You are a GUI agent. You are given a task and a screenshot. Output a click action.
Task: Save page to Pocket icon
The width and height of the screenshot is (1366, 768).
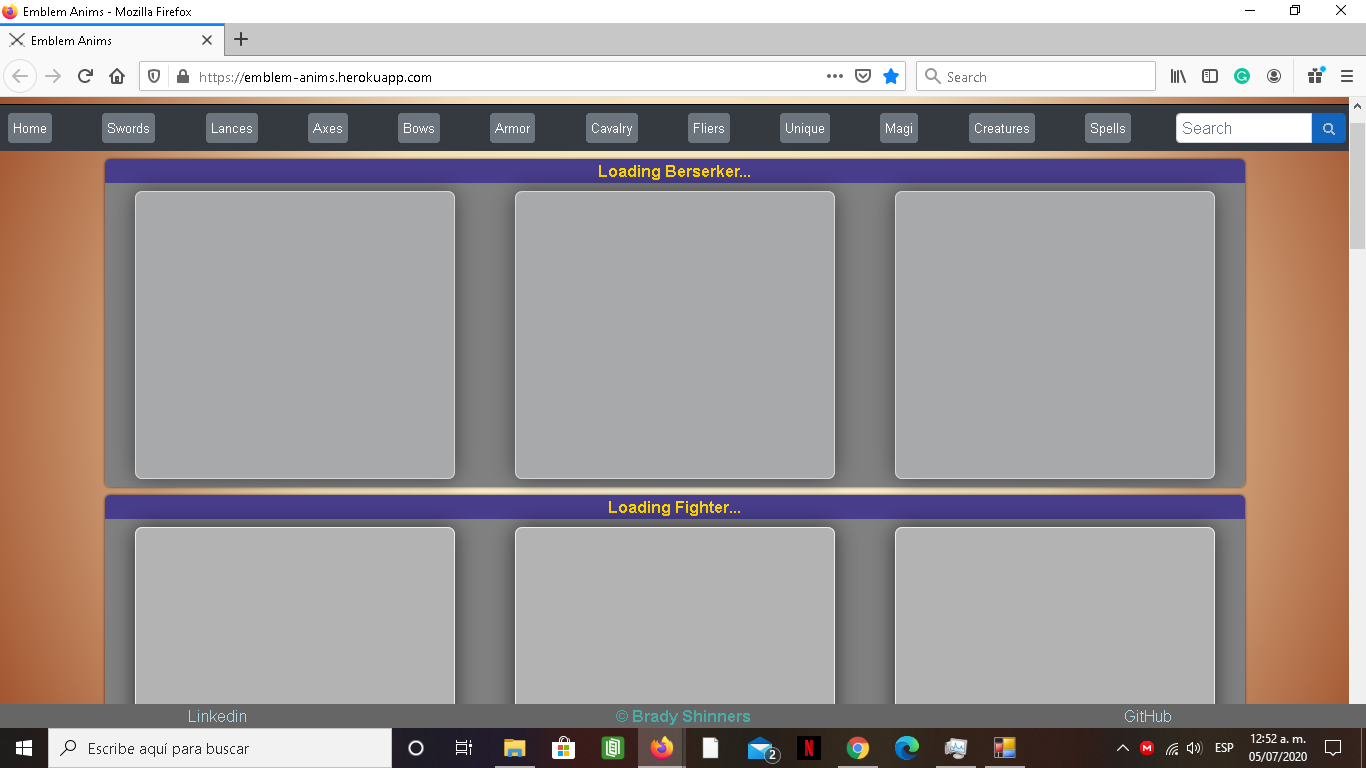tap(863, 77)
